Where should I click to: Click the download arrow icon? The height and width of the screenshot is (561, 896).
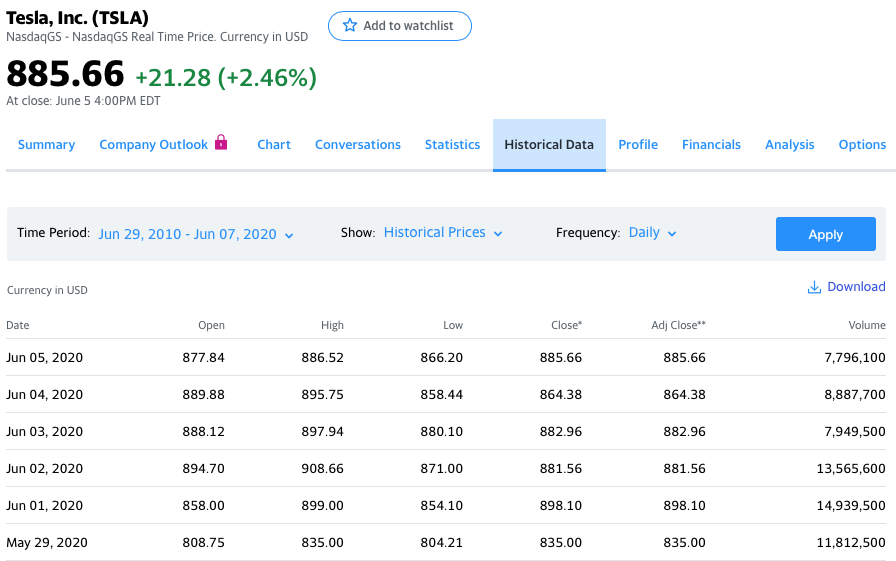(x=814, y=287)
